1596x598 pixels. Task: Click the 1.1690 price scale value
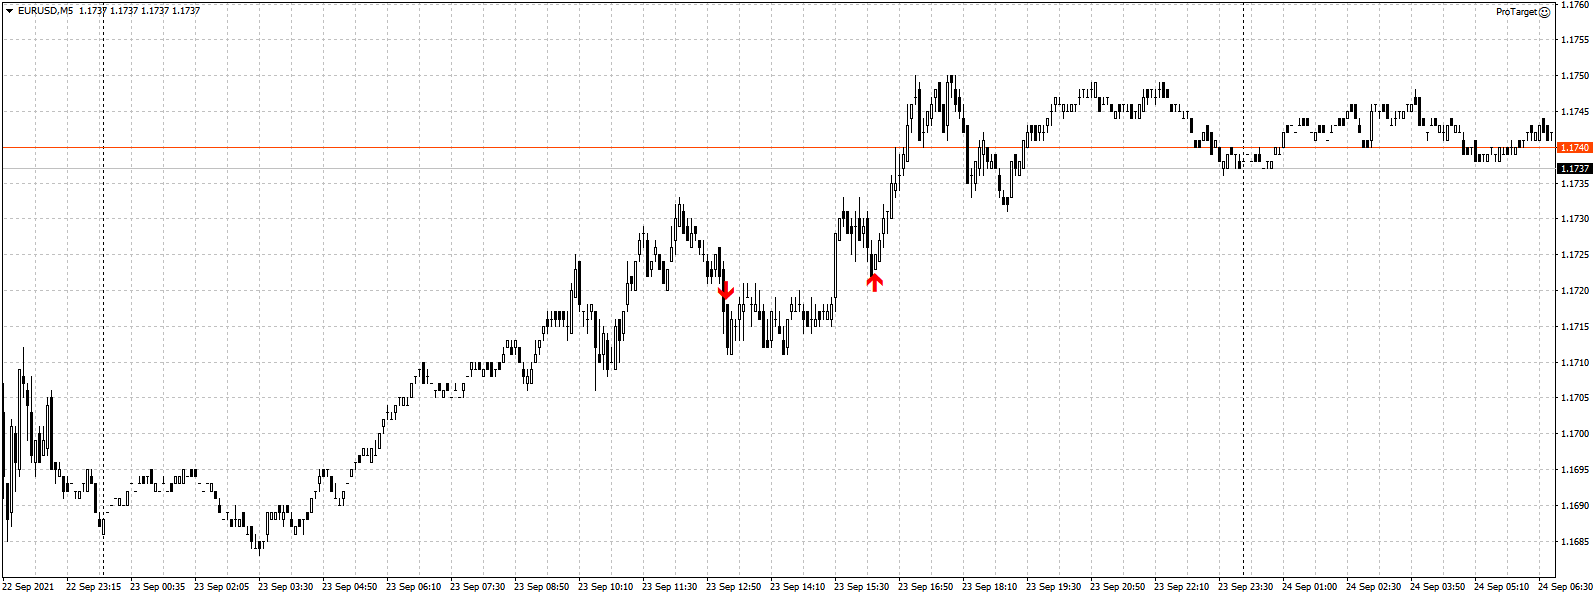click(1575, 506)
